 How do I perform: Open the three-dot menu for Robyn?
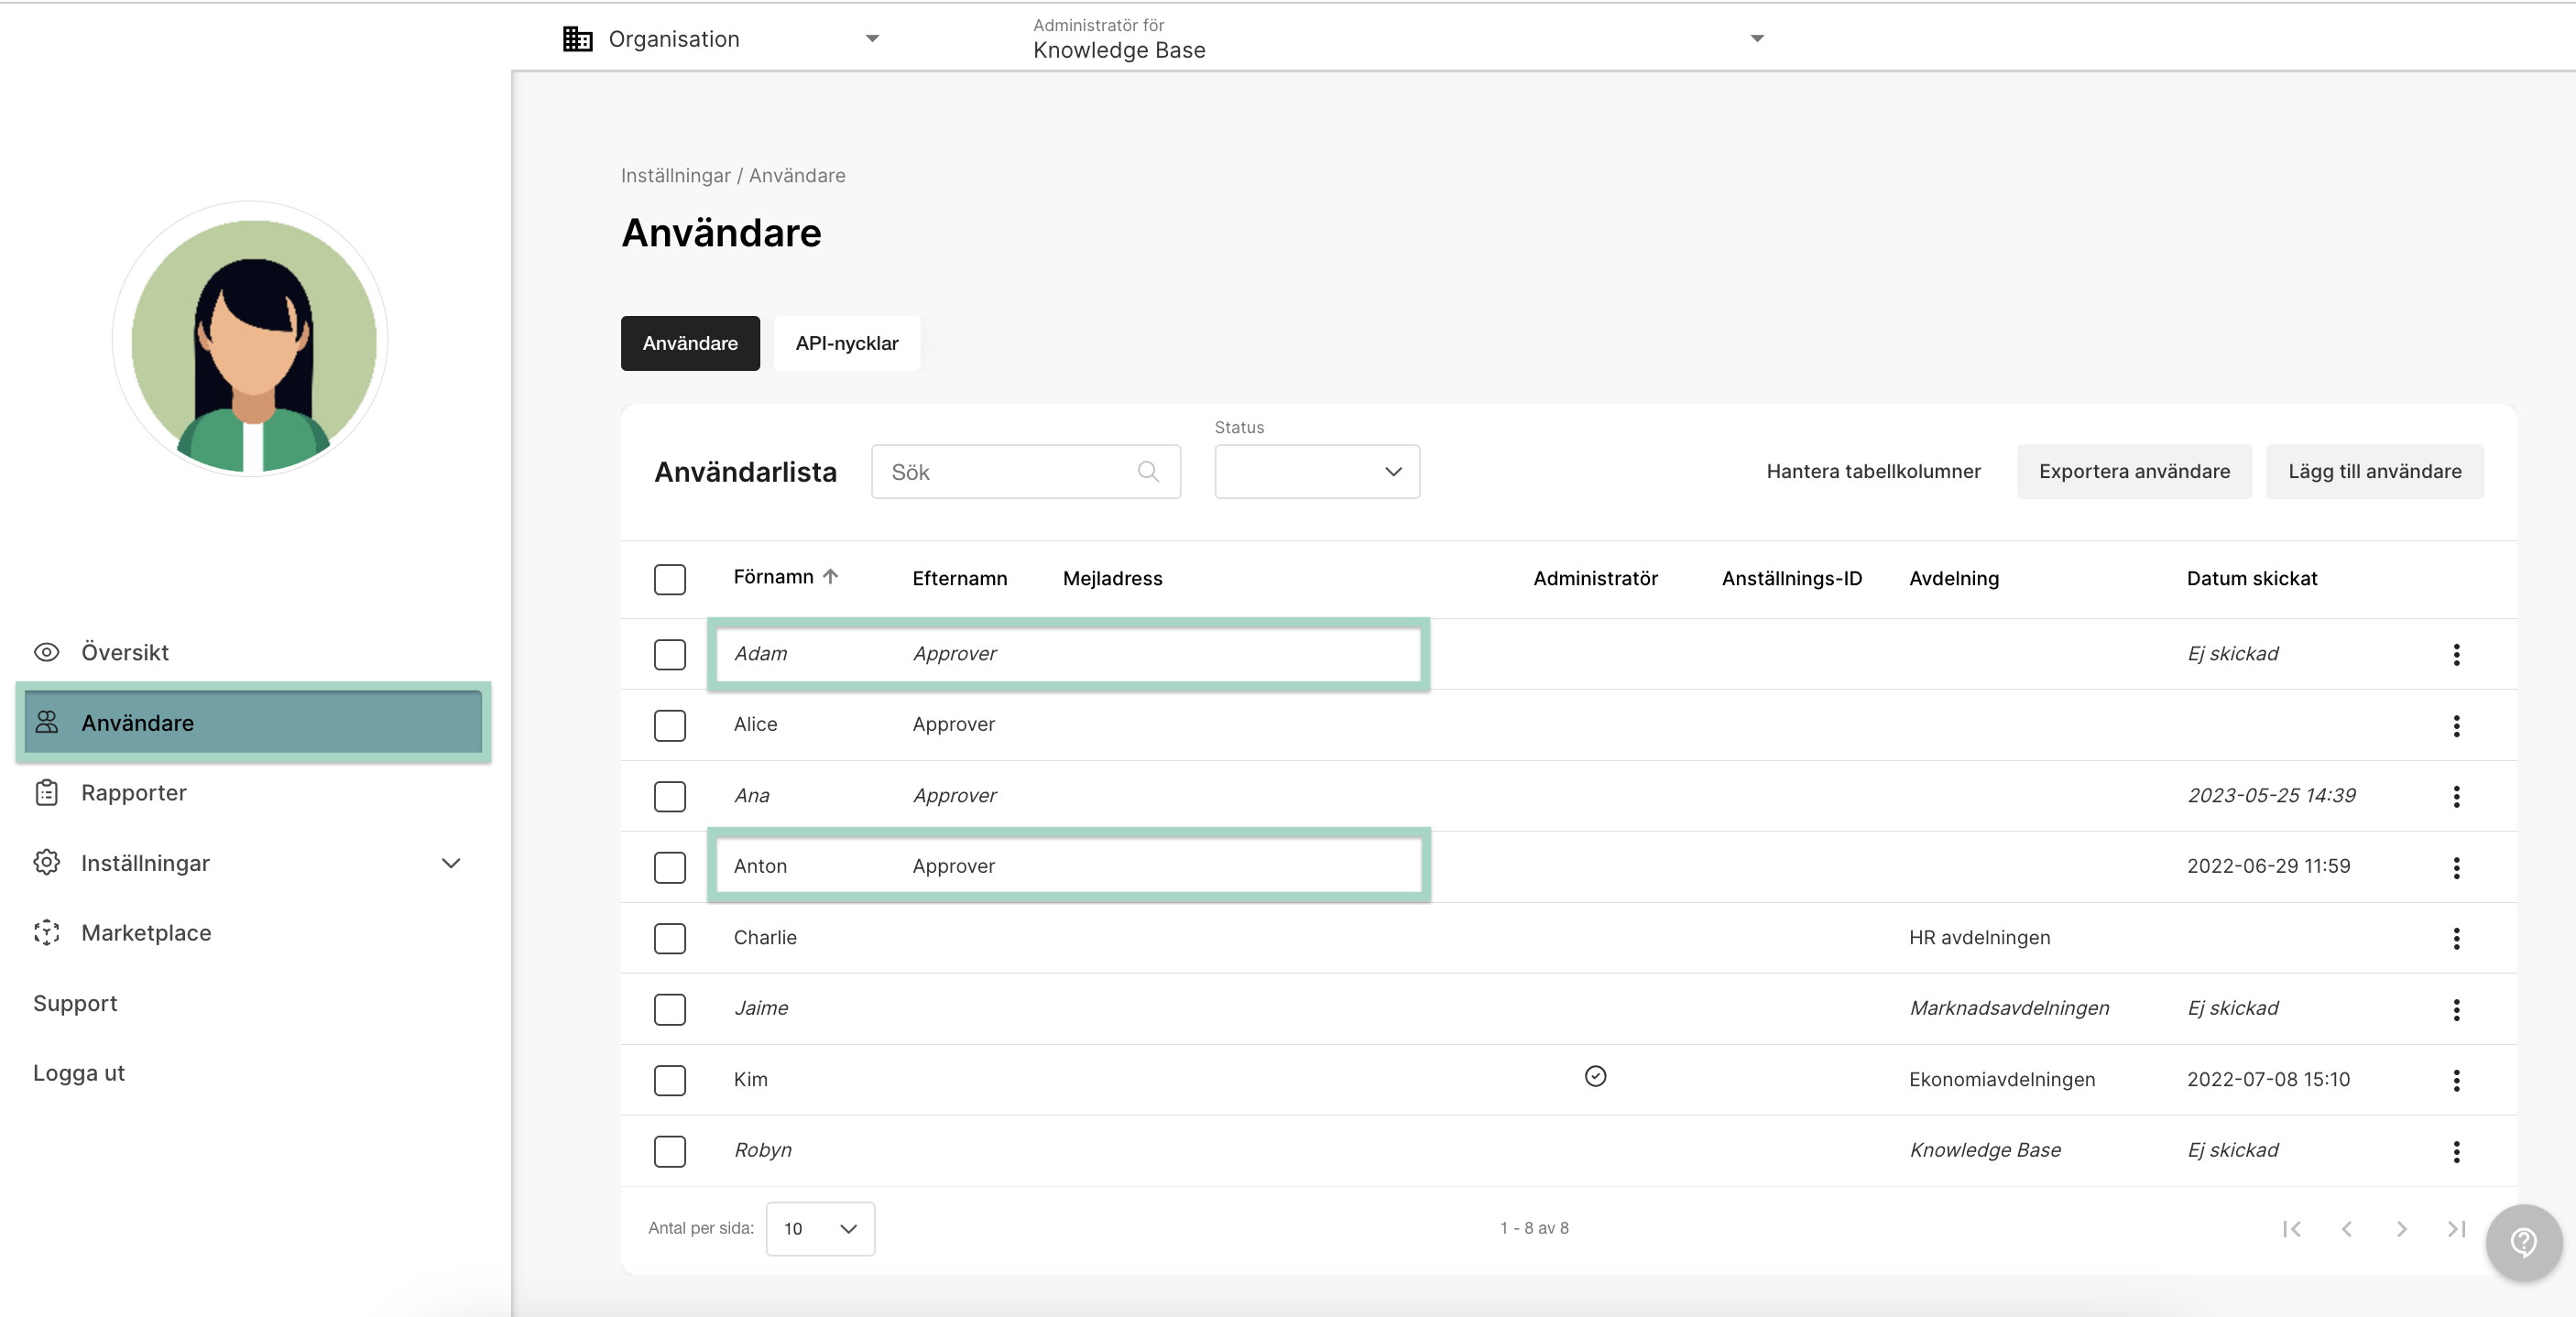(2456, 1151)
